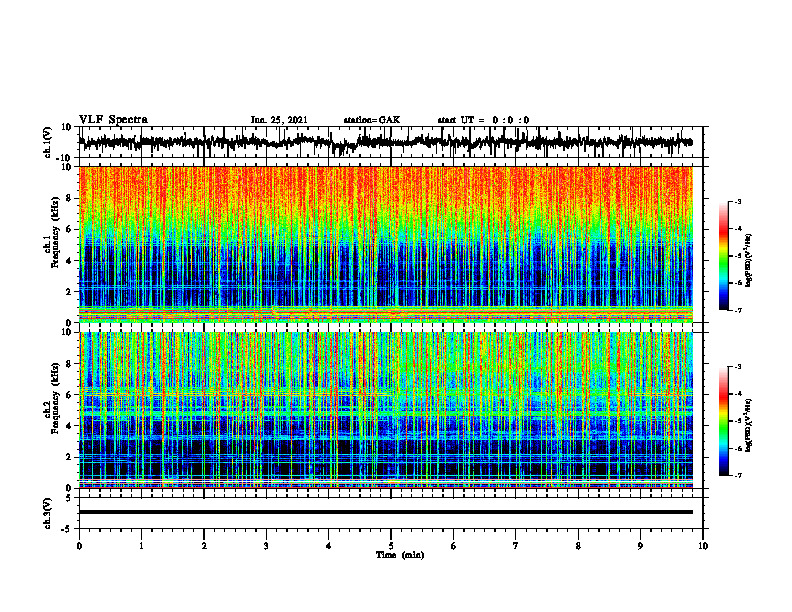Click the ch.1 color scale bar
Screen dimensions: 792x612
pos(723,256)
